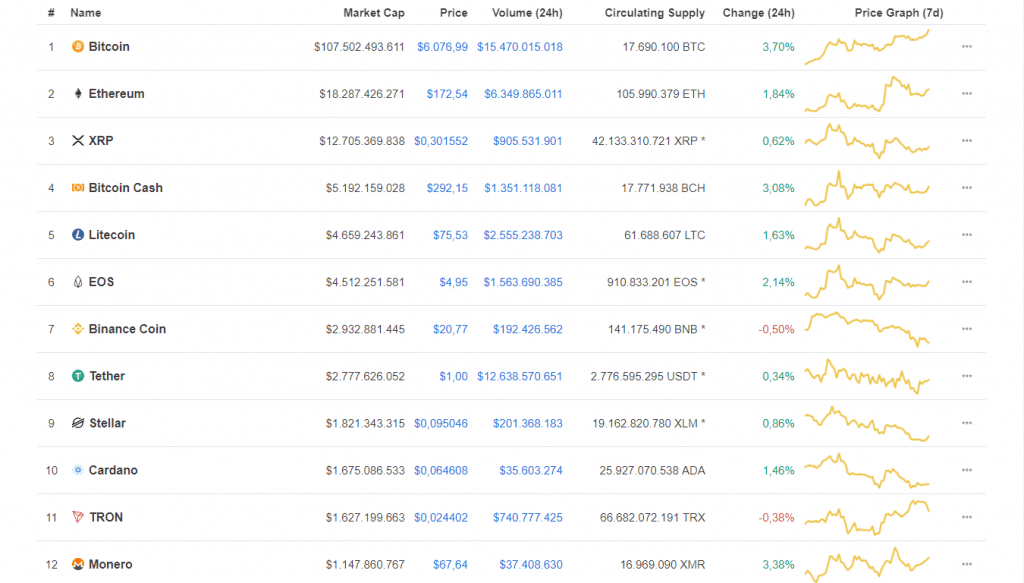Click the Monero logo icon
Screen dimensions: 1024x583
pyautogui.click(x=78, y=563)
